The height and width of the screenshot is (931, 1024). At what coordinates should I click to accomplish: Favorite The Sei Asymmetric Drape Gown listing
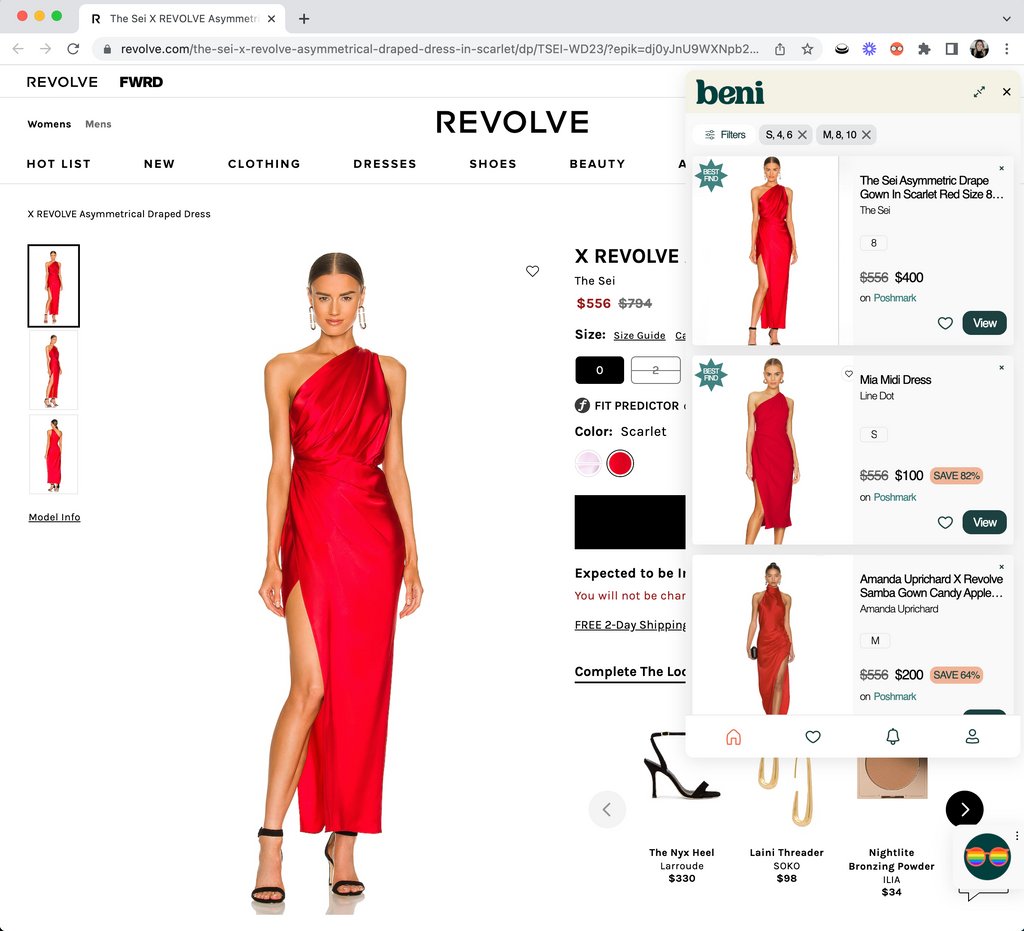945,323
